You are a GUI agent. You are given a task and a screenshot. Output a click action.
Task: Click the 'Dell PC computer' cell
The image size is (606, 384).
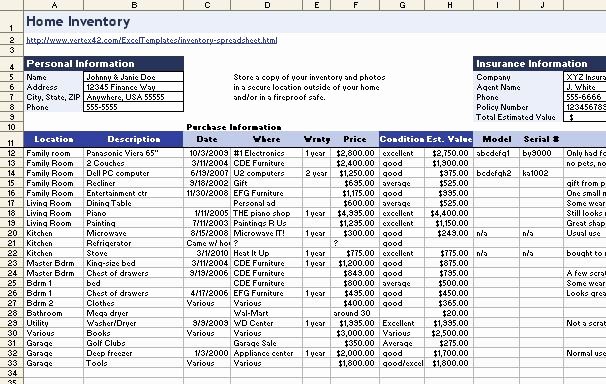(133, 173)
